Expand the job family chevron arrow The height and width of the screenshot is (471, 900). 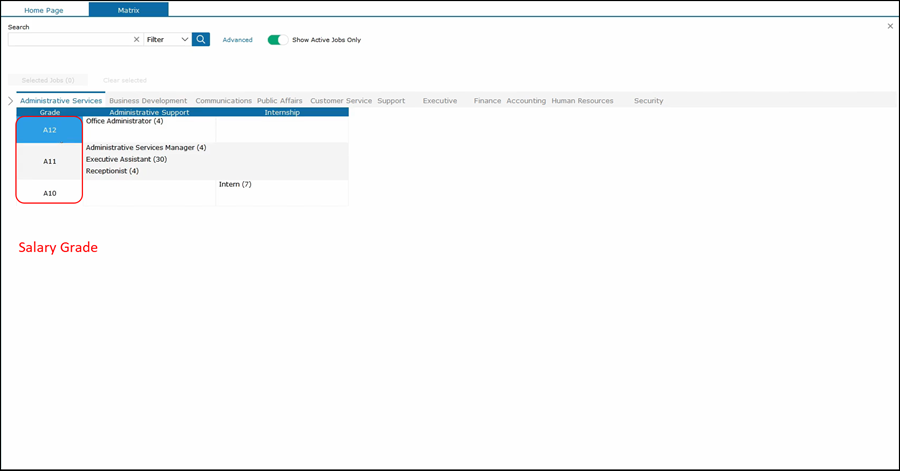pos(10,101)
